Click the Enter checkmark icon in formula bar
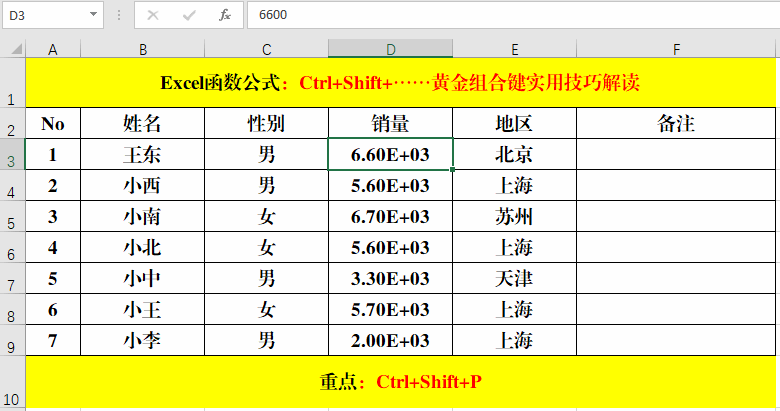This screenshot has height=411, width=780. pyautogui.click(x=189, y=15)
